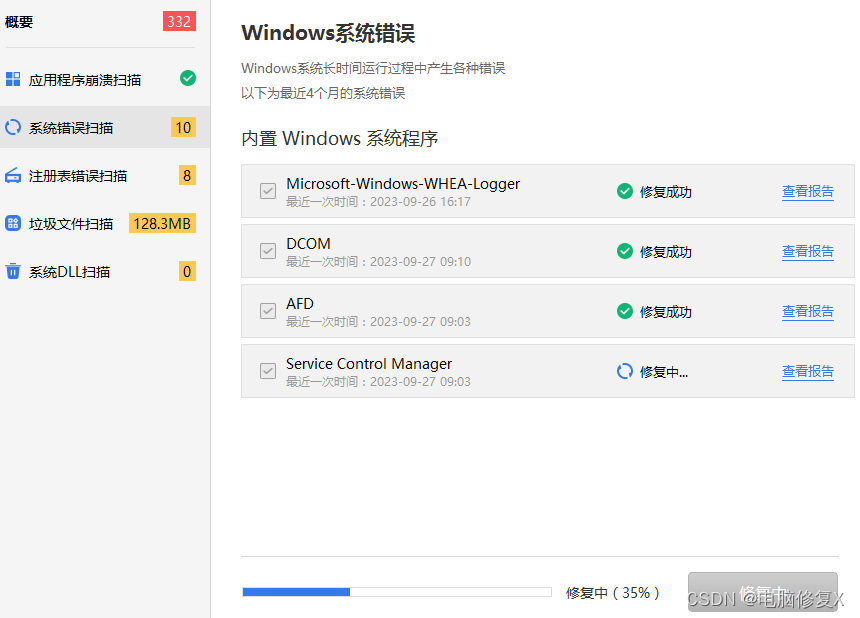
Task: Toggle checkbox for AFD entry
Action: point(268,311)
